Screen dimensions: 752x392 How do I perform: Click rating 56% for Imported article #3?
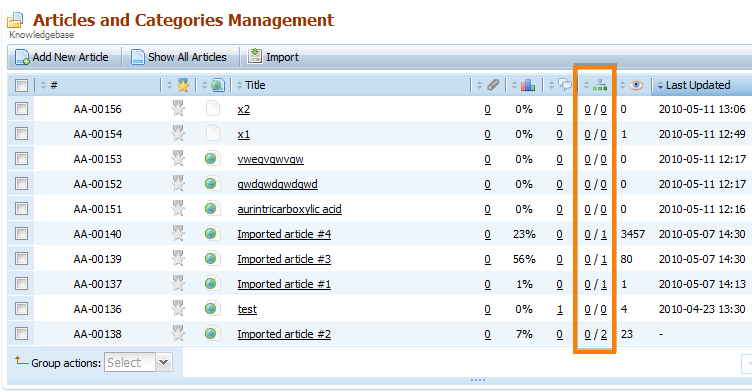point(524,259)
